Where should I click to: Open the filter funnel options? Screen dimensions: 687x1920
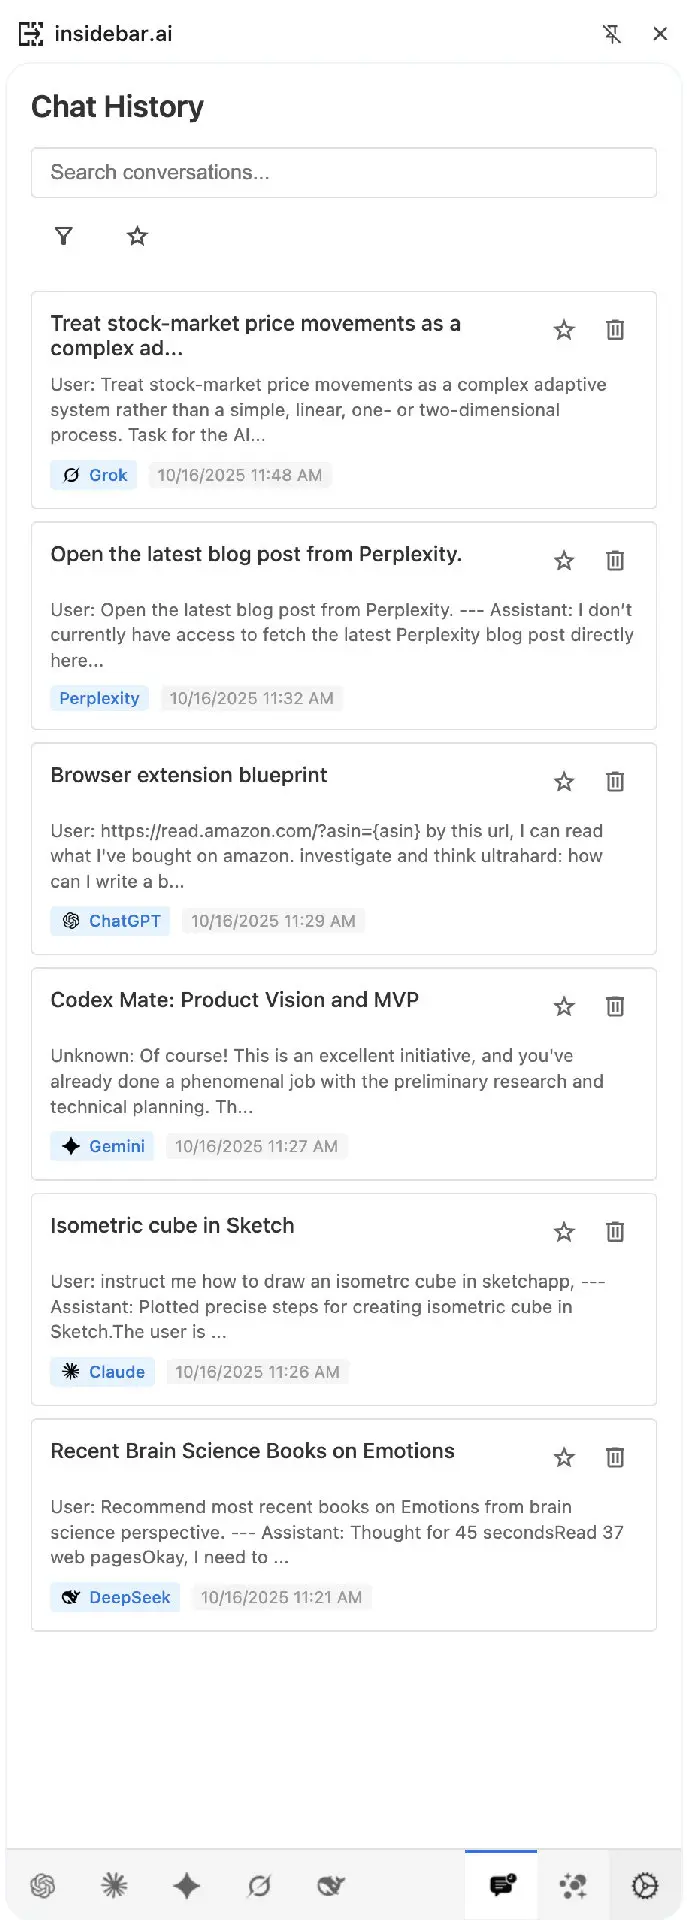(64, 236)
